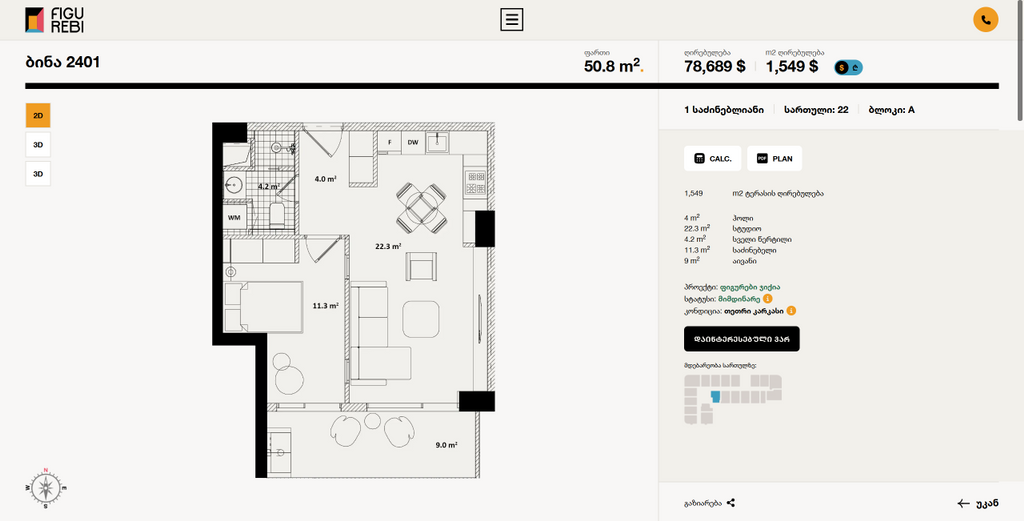Click the PDF icon in PLAN button

(762, 159)
